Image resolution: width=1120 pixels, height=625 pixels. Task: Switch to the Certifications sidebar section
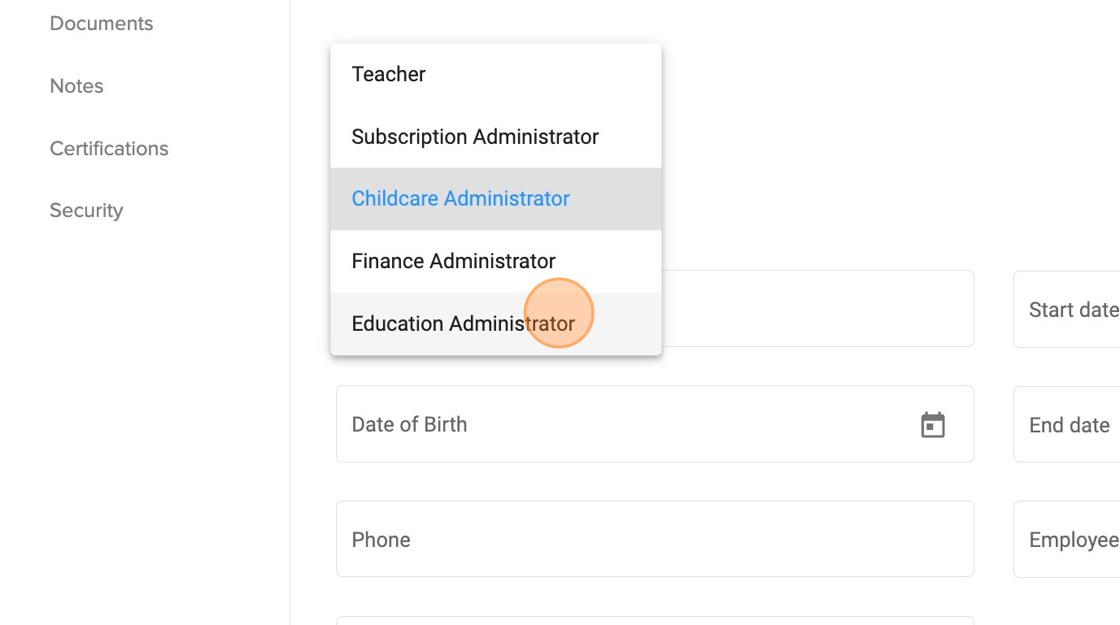109,148
